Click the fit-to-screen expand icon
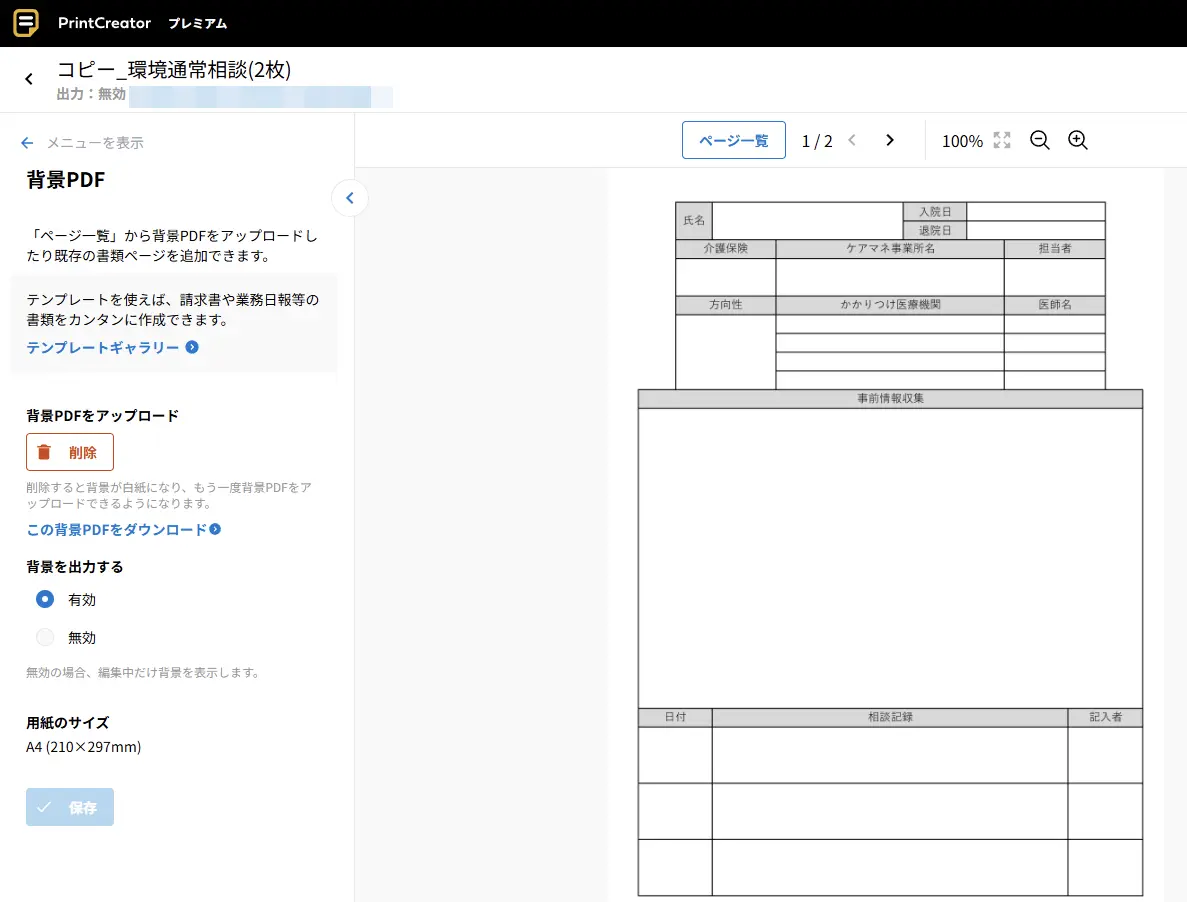The height and width of the screenshot is (902, 1187). point(1002,141)
